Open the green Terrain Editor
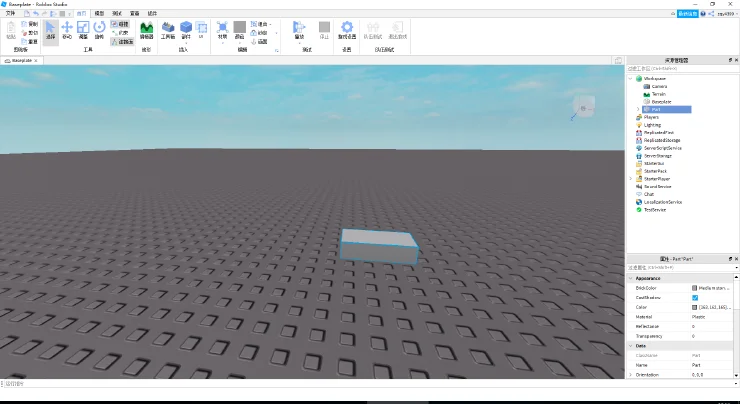Screen dimensions: 740x404 click(x=146, y=31)
